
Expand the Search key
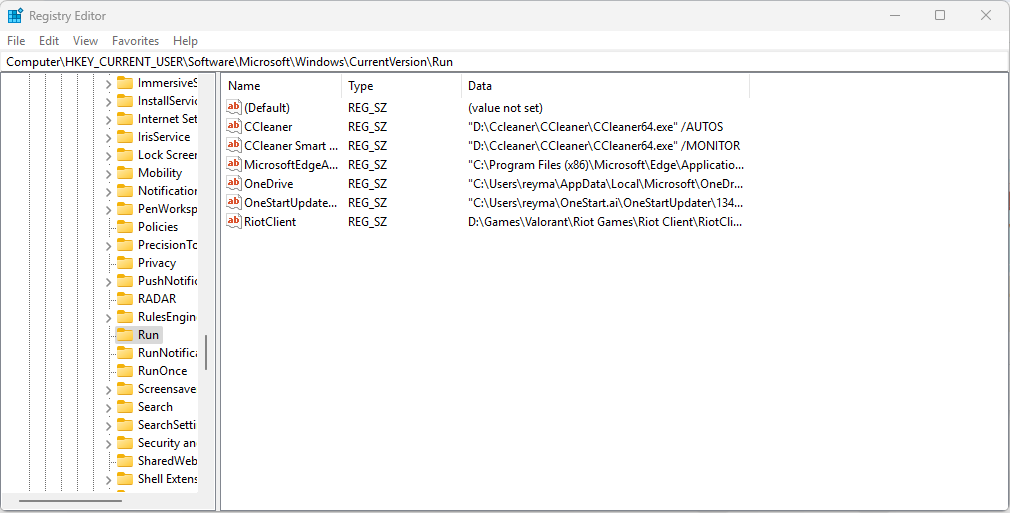pos(108,408)
